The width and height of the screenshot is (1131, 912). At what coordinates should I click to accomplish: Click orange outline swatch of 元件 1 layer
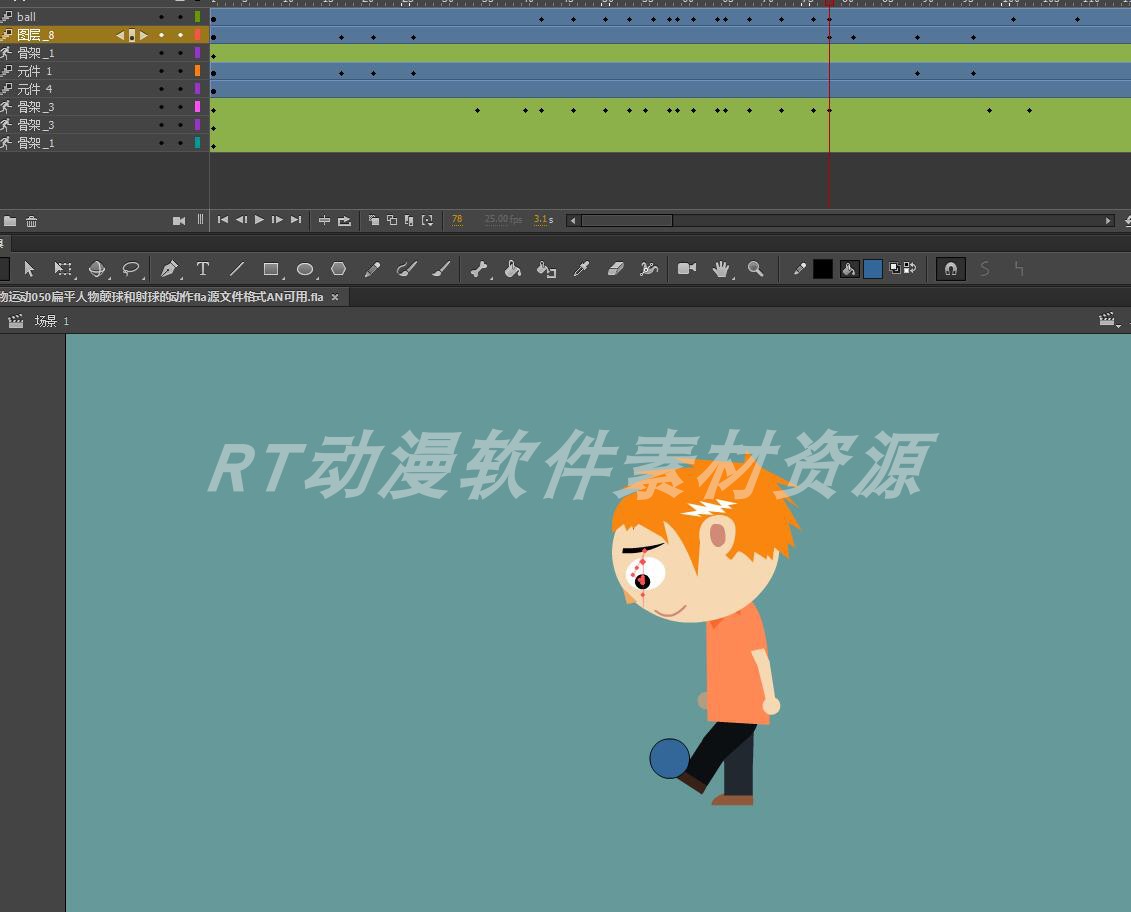point(198,71)
